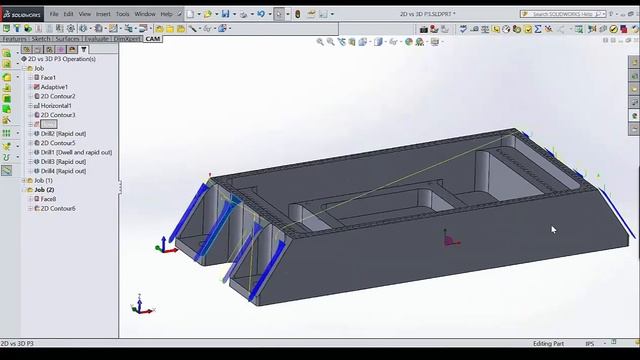Image resolution: width=640 pixels, height=360 pixels.
Task: Expand the Drill1 operation node
Action: coord(30,152)
